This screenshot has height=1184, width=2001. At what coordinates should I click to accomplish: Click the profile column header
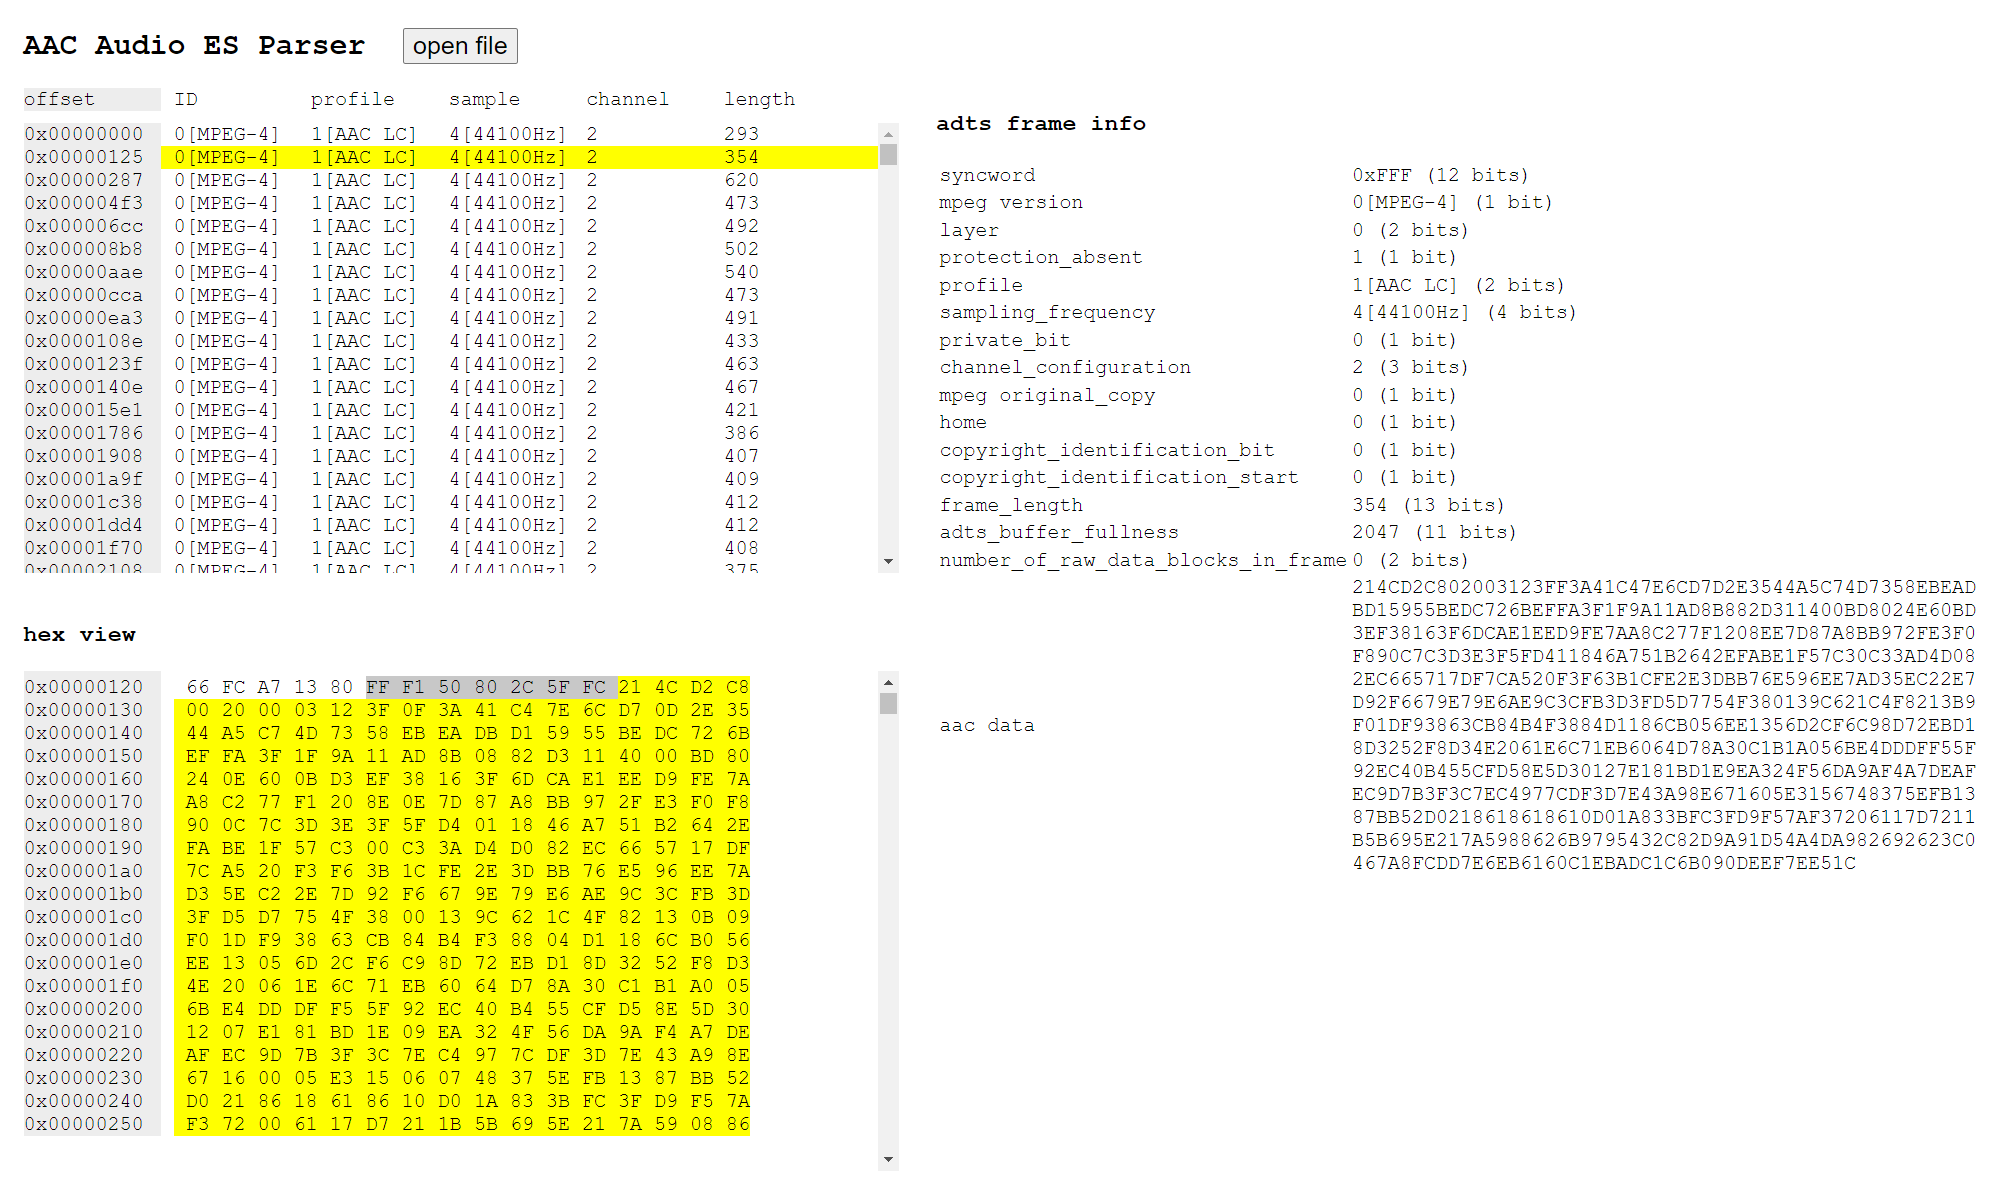tap(352, 99)
